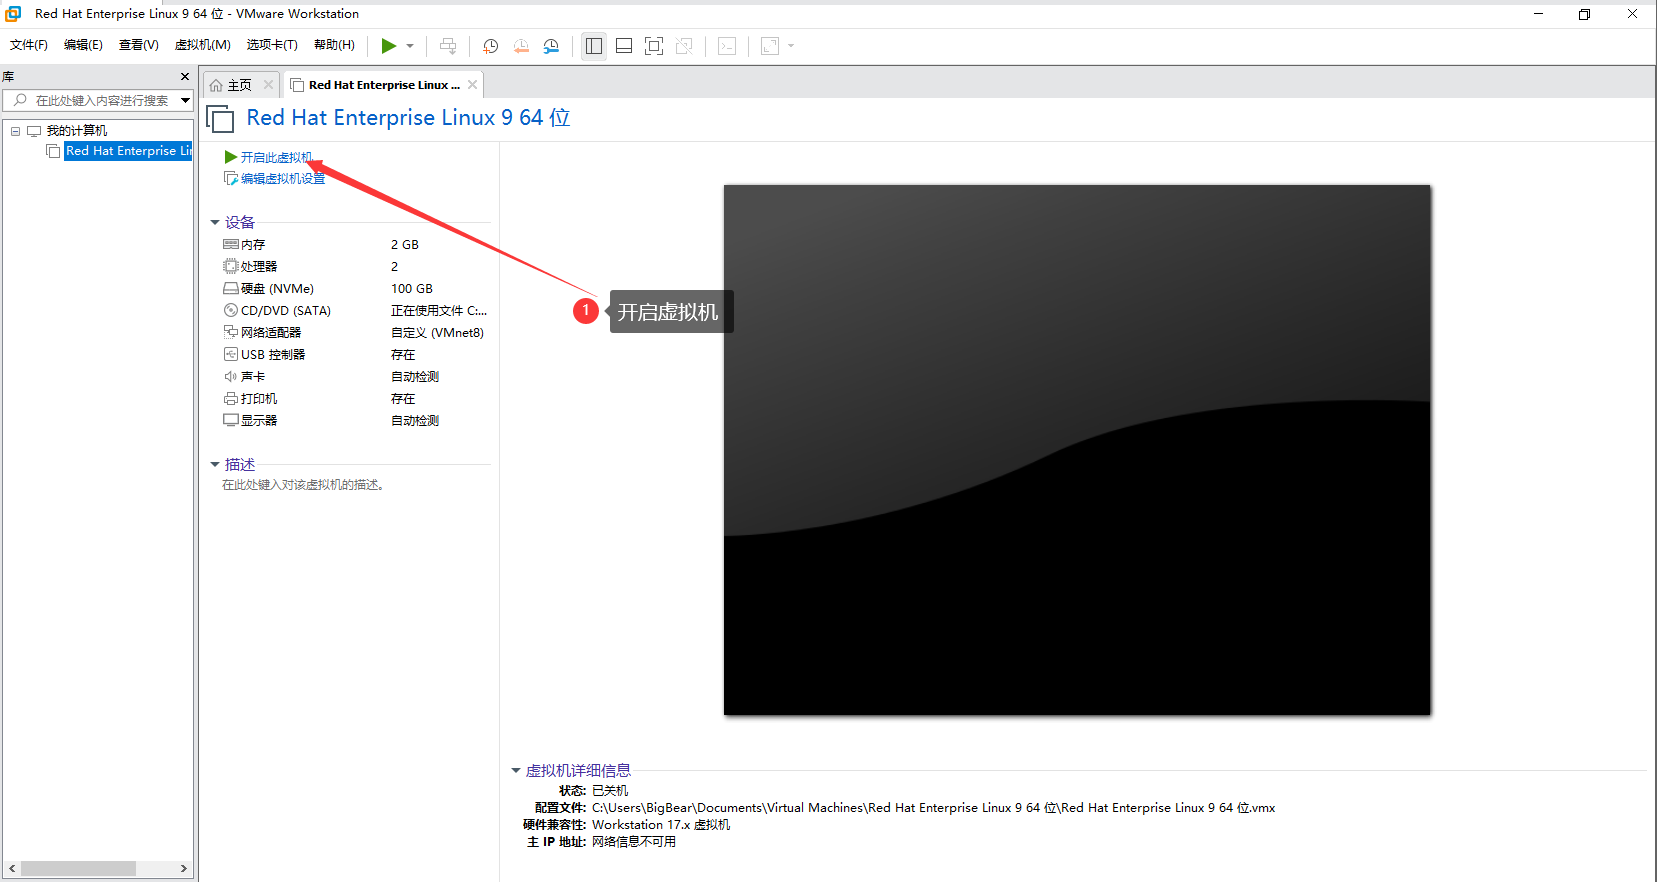The width and height of the screenshot is (1657, 882).
Task: Click the stretch guest display toolbar icon
Action: [770, 46]
